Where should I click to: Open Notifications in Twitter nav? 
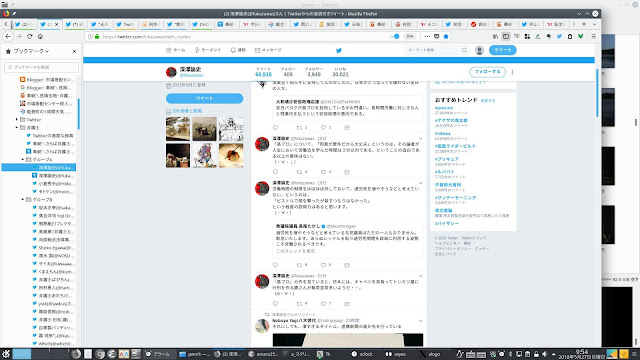coord(238,50)
